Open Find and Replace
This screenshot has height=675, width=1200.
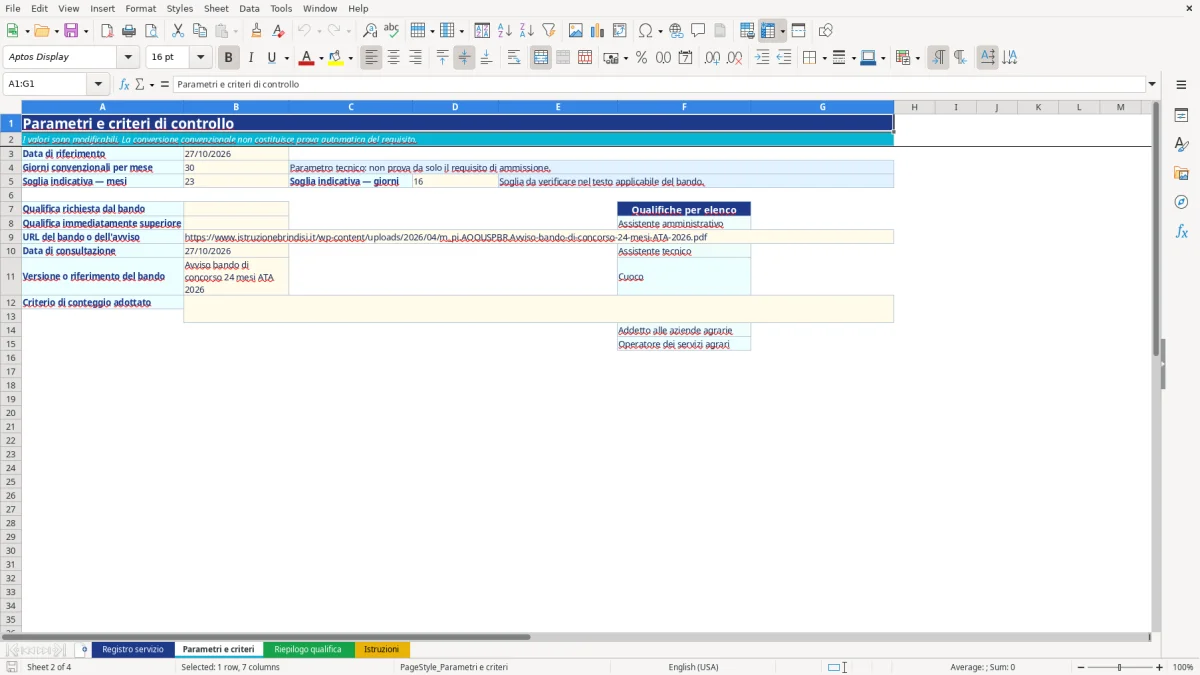coord(370,31)
